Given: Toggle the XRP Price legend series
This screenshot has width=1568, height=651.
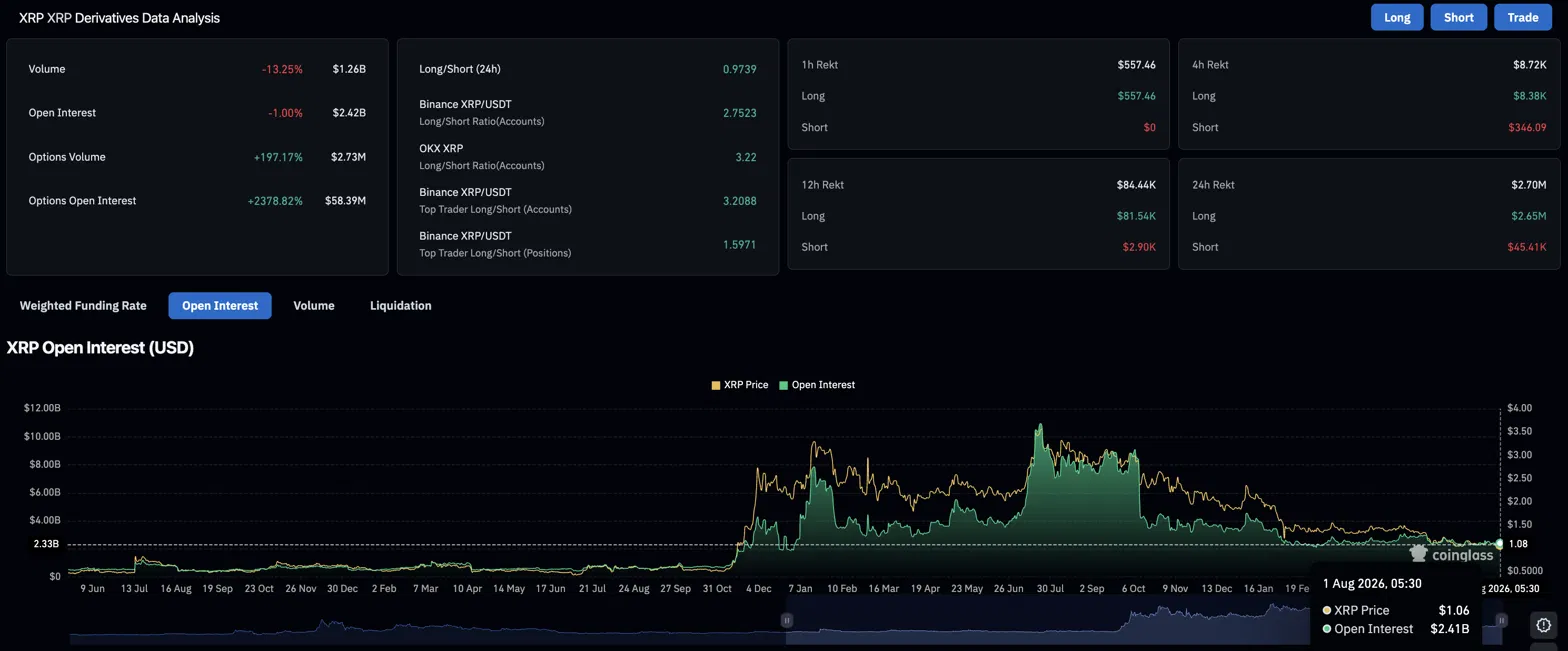Looking at the screenshot, I should (x=740, y=385).
